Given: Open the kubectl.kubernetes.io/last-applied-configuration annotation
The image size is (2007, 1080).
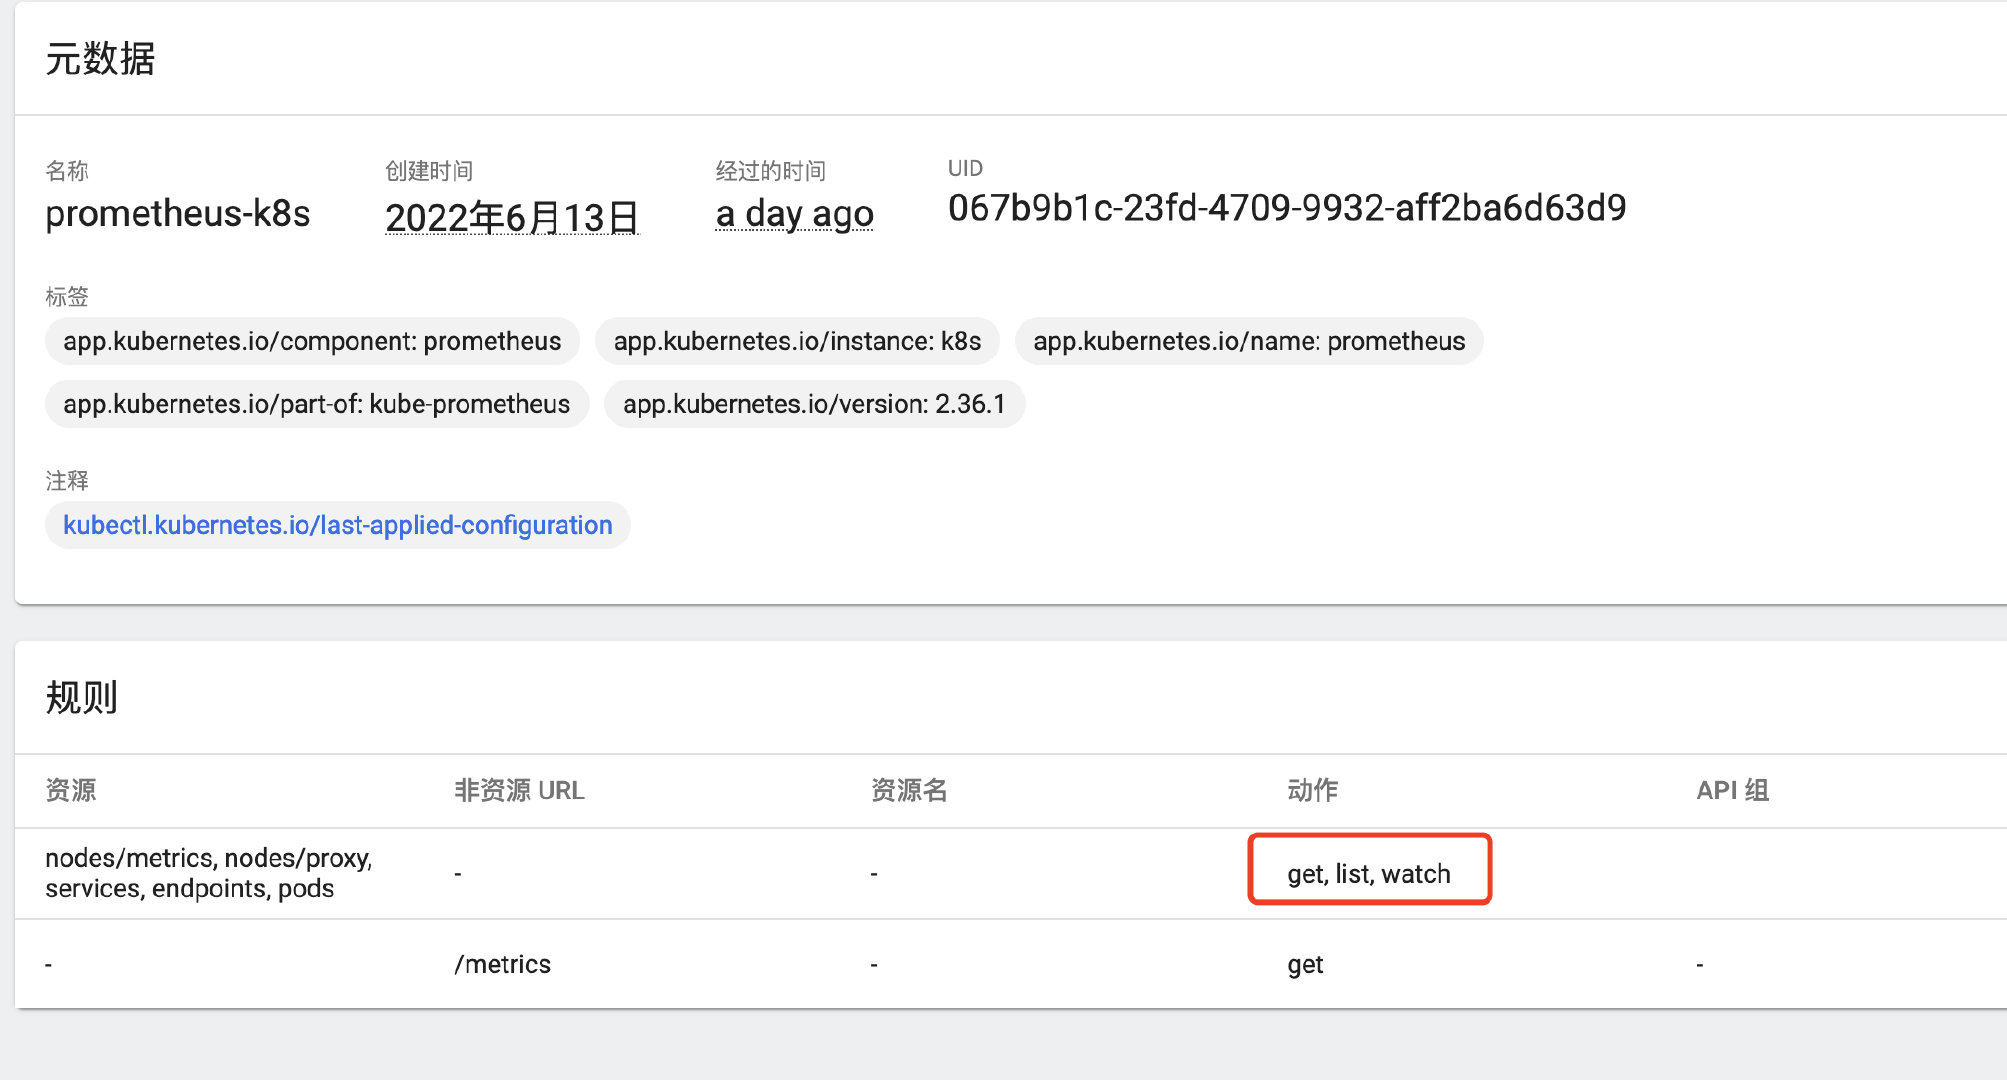Looking at the screenshot, I should 337,524.
